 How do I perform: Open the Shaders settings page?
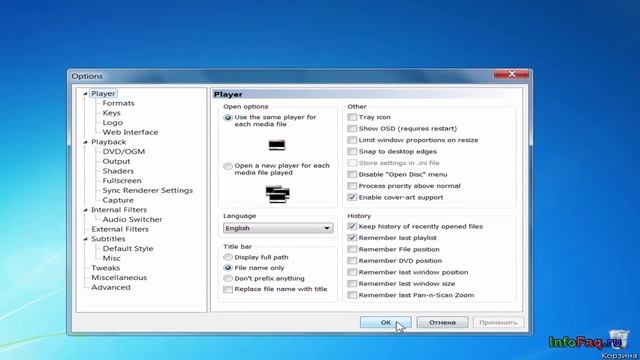pos(118,171)
